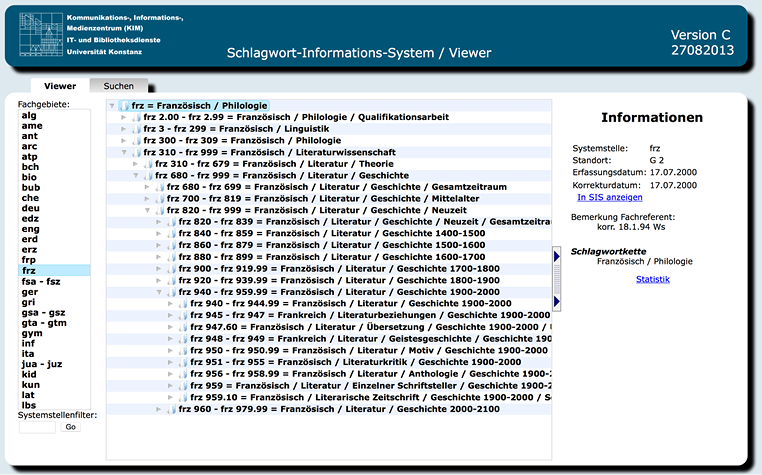Expand frz 960 - frz 979.99 node
Image resolution: width=762 pixels, height=475 pixels.
[x=159, y=409]
